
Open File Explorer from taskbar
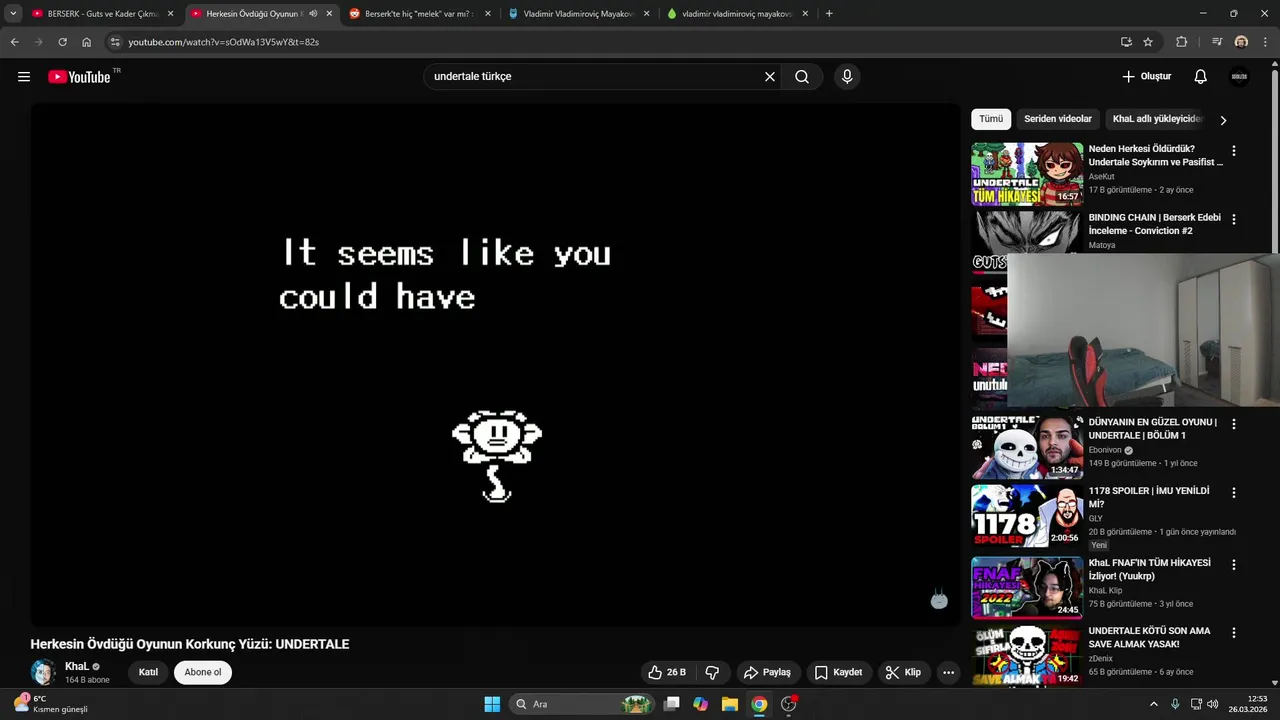(x=730, y=704)
